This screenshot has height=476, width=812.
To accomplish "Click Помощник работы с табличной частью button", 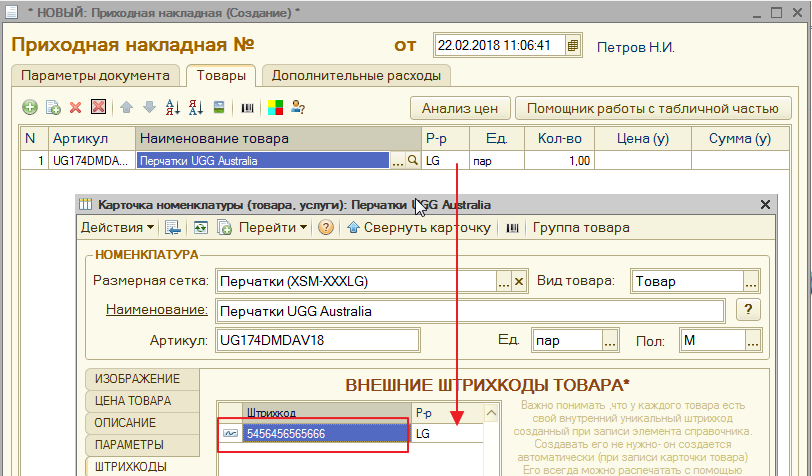I will [653, 108].
